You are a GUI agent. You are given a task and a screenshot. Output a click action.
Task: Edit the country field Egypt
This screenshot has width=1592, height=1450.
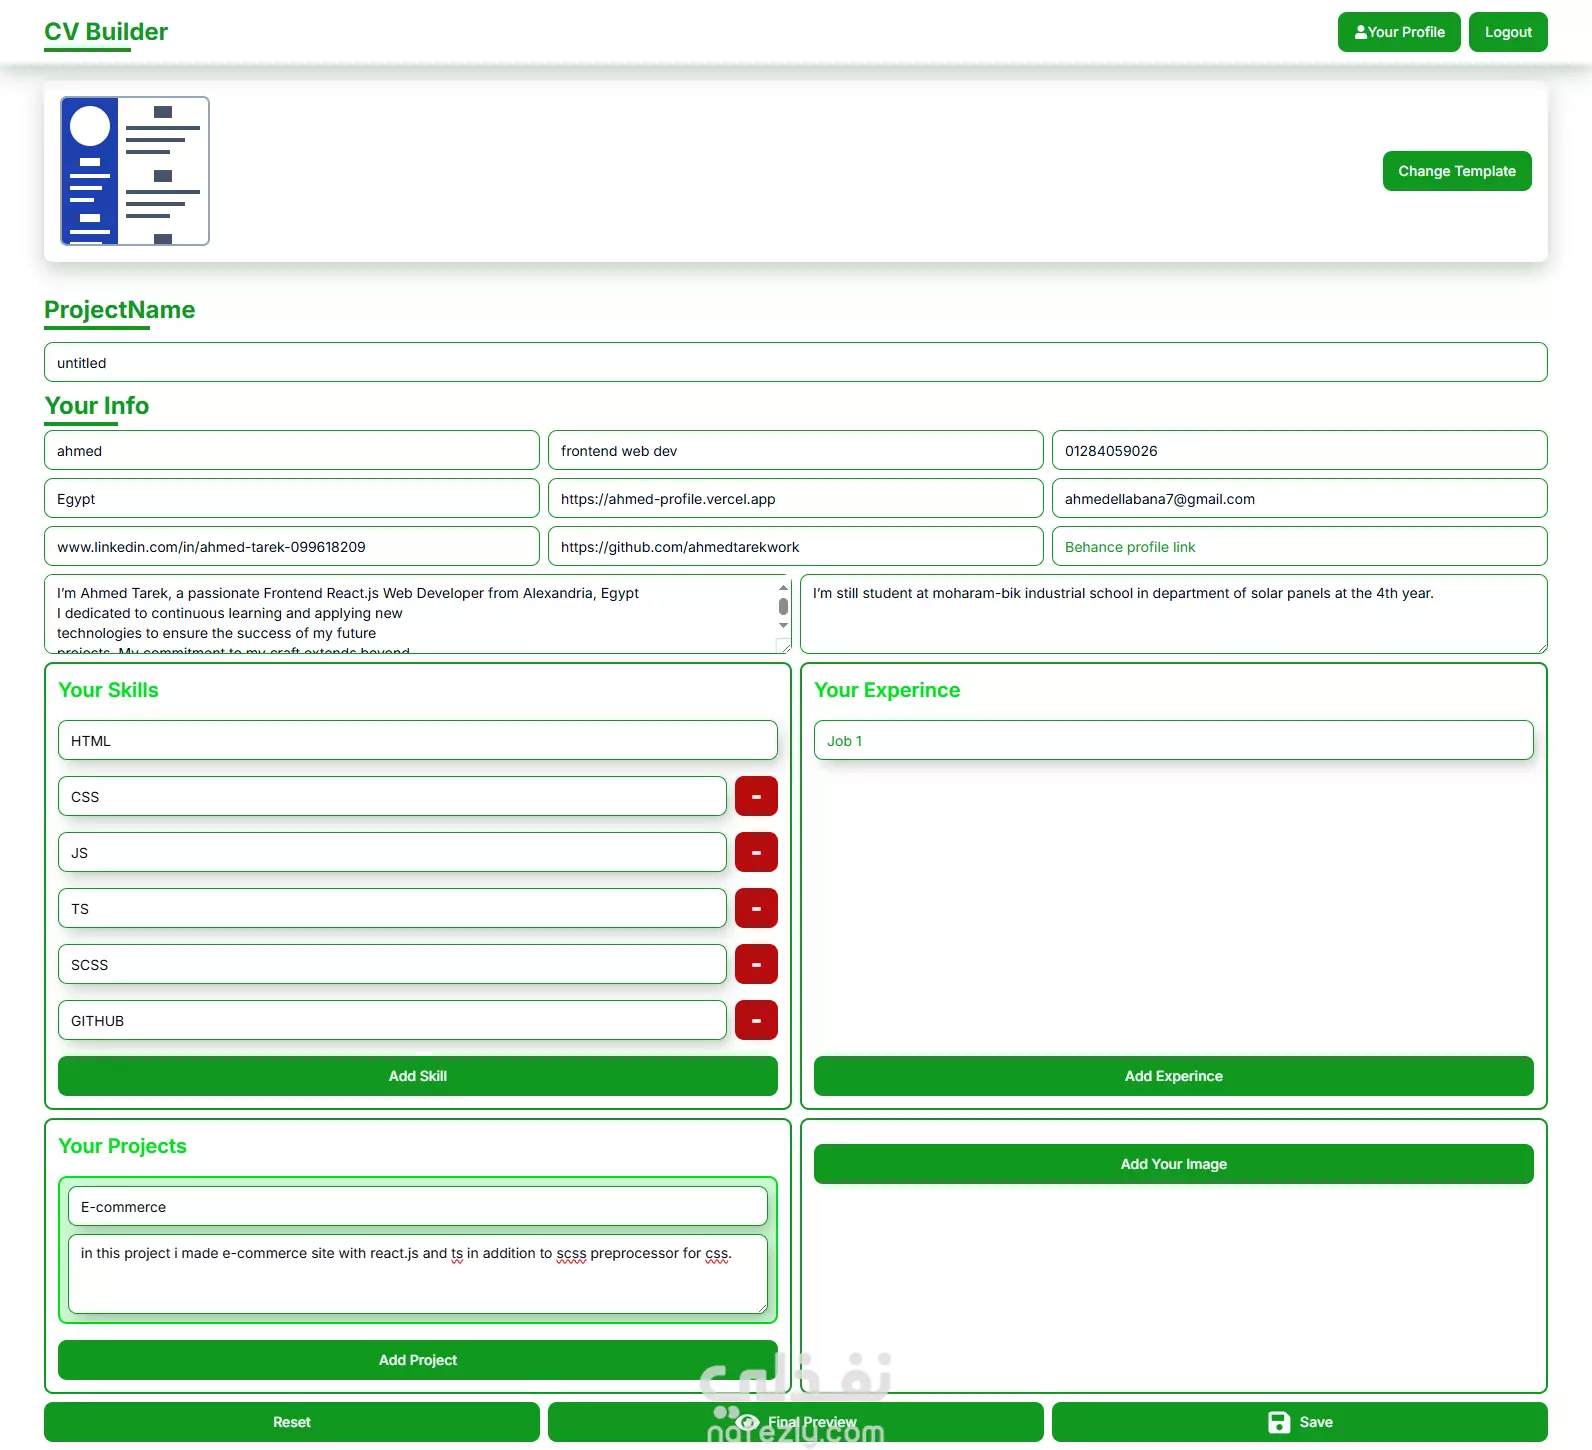[x=292, y=498]
